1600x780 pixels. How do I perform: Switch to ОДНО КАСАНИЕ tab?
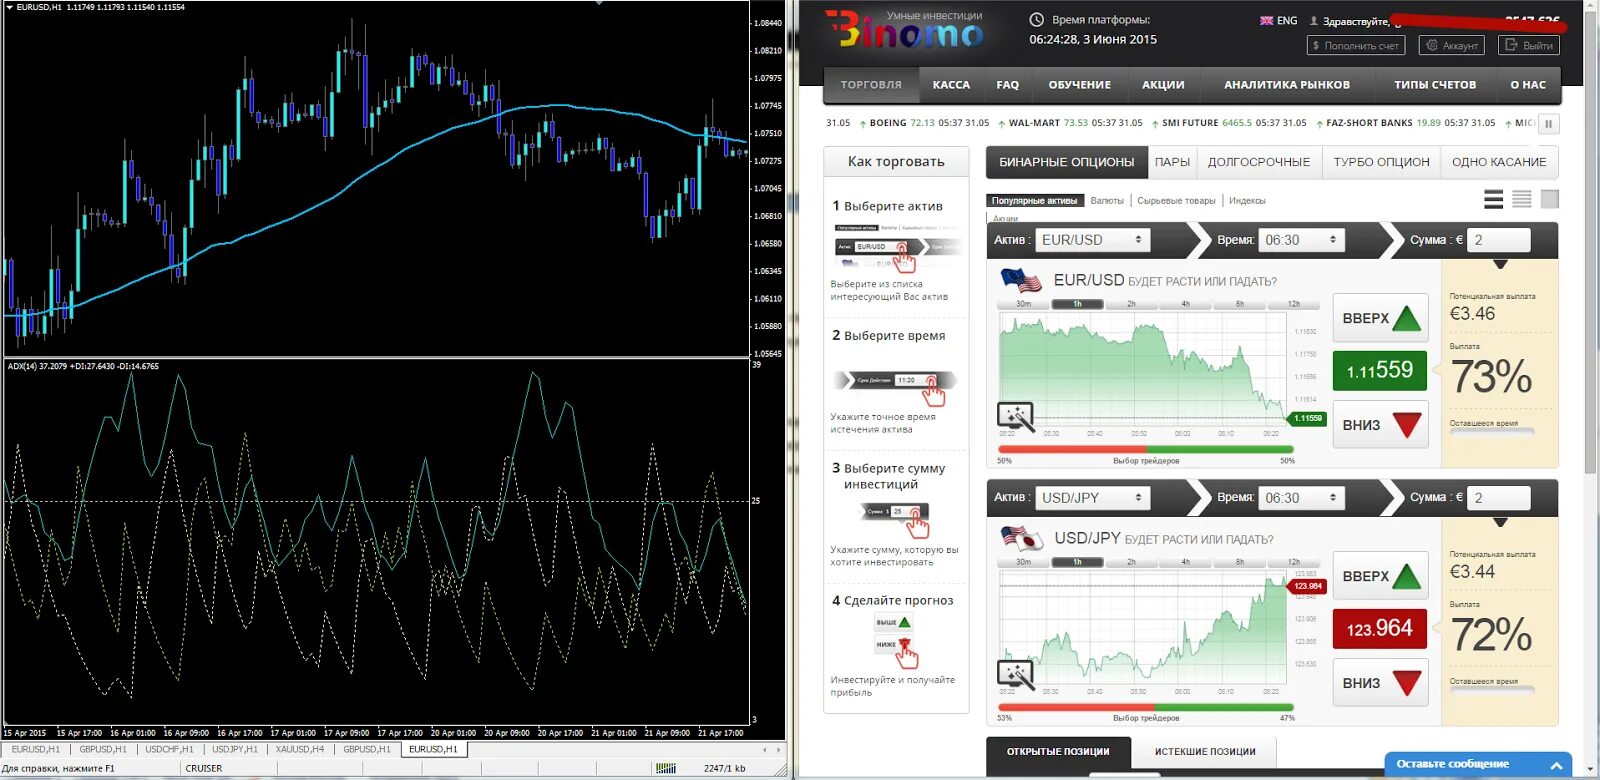1499,162
